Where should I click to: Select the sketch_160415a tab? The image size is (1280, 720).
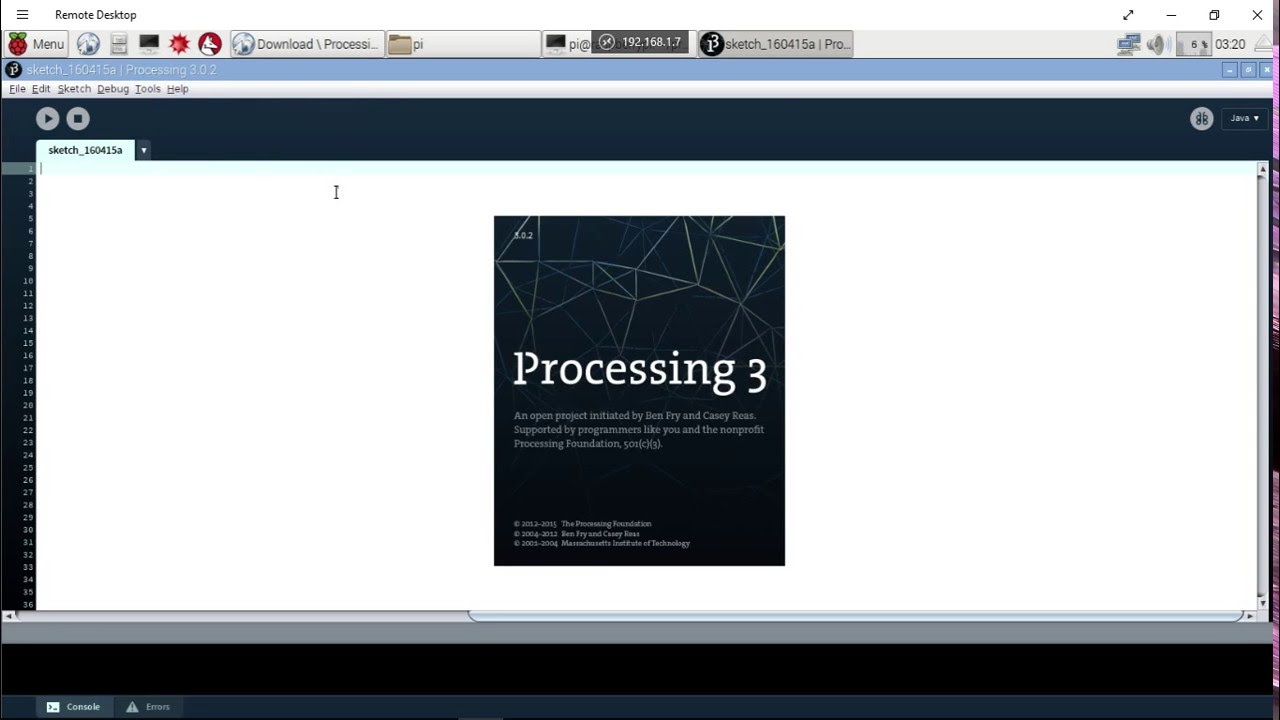[x=85, y=150]
